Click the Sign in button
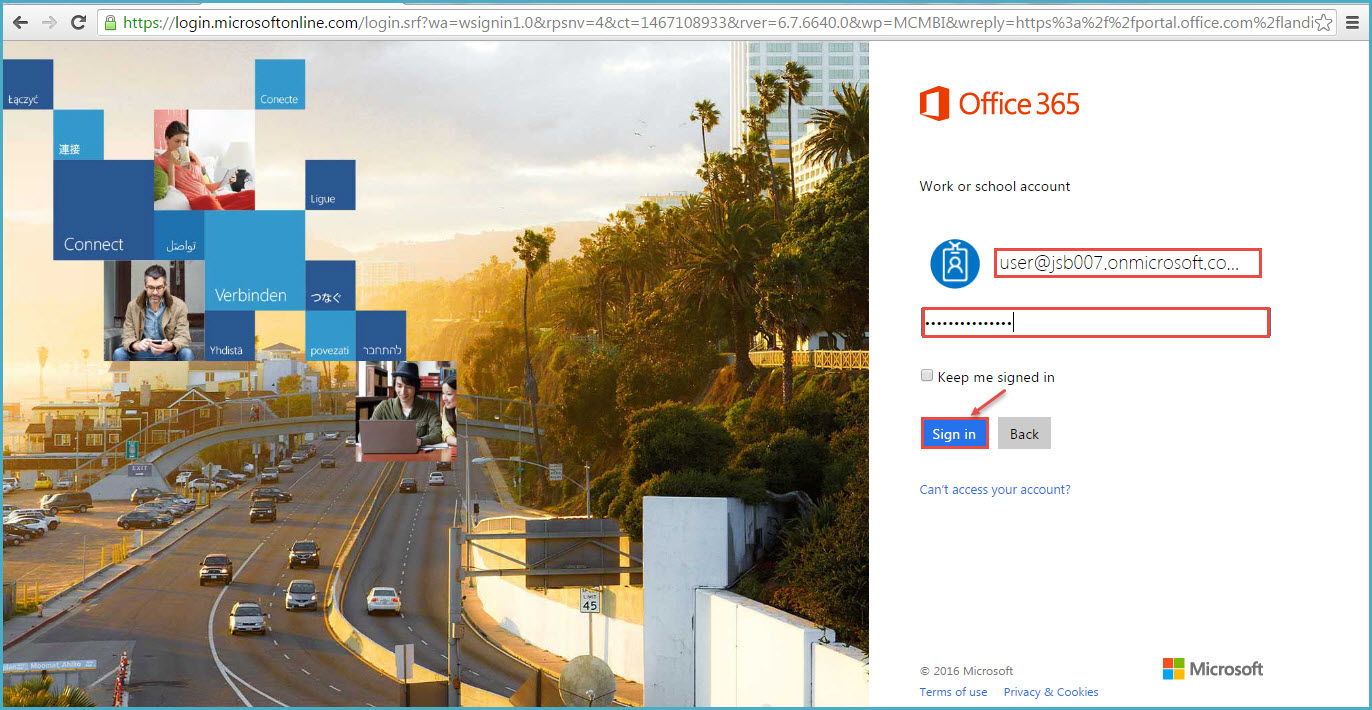Screen dimensions: 1372x710 pyautogui.click(x=954, y=433)
